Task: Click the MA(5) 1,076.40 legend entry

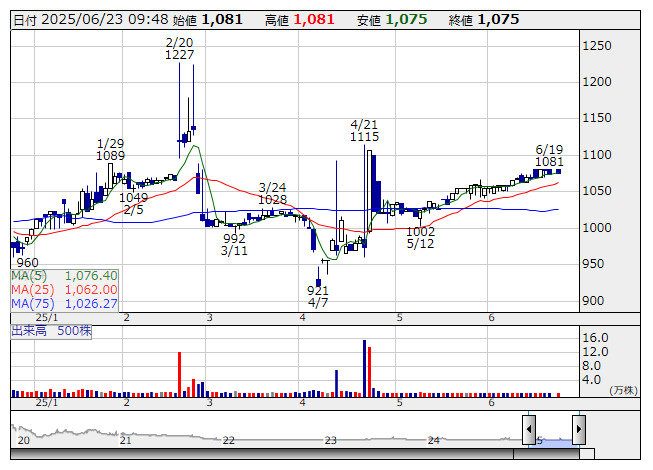Action: tap(64, 276)
